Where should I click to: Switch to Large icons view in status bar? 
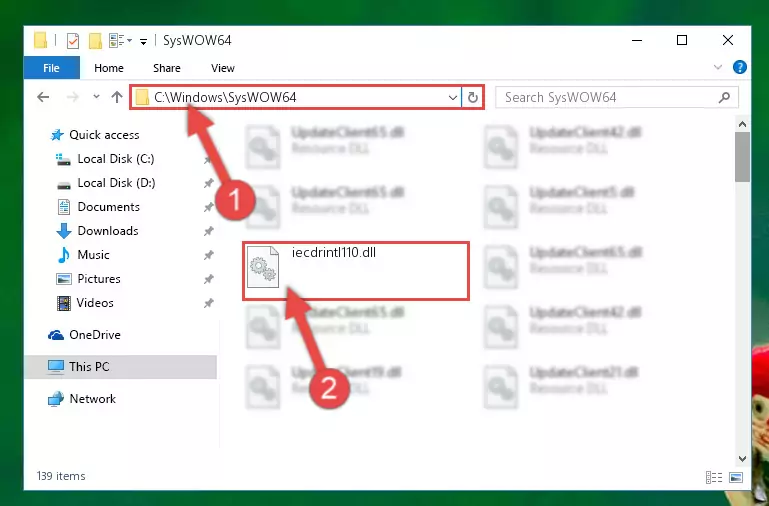tap(736, 477)
